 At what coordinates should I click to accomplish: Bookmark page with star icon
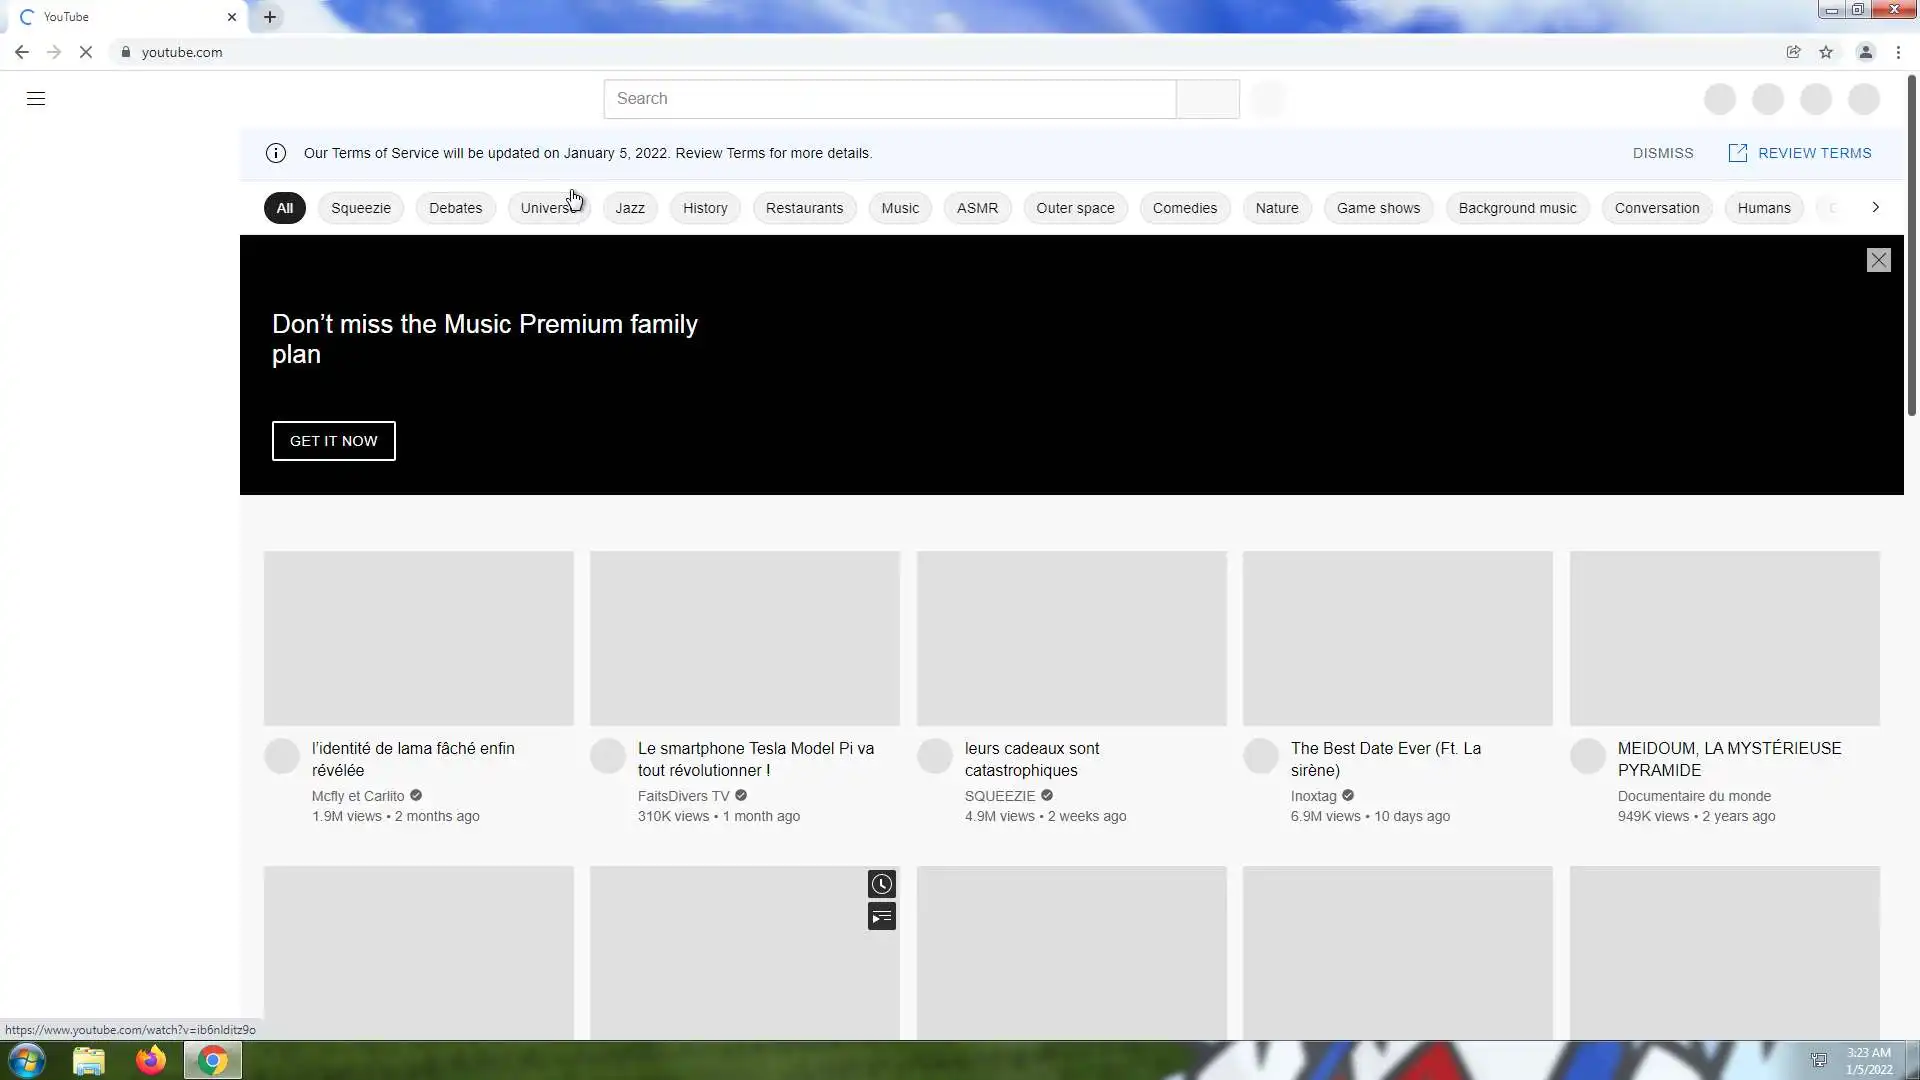(1826, 52)
